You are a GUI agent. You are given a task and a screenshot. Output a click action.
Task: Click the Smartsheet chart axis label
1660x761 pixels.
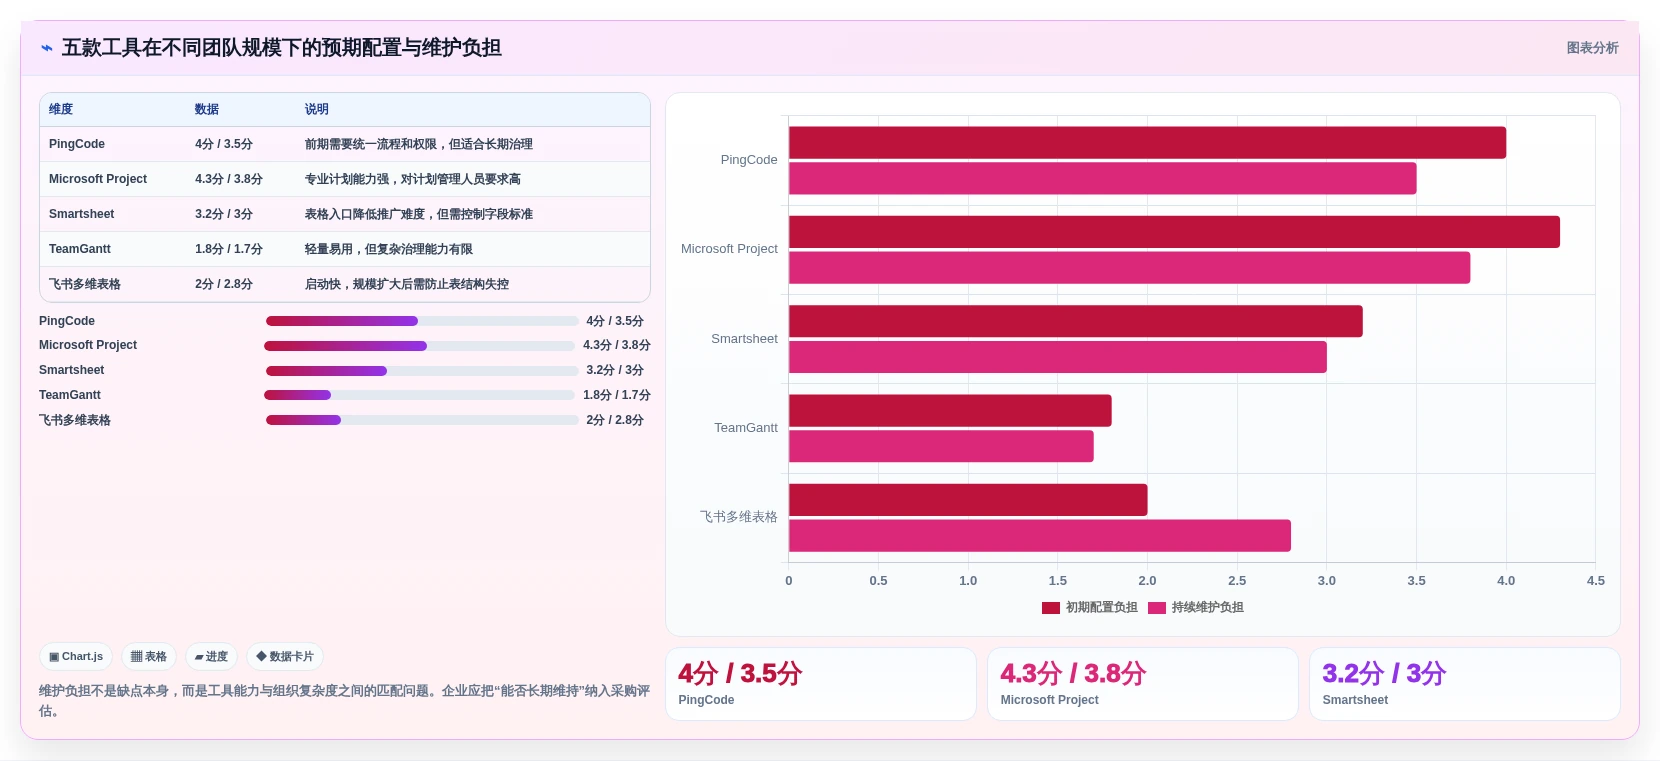pyautogui.click(x=744, y=339)
